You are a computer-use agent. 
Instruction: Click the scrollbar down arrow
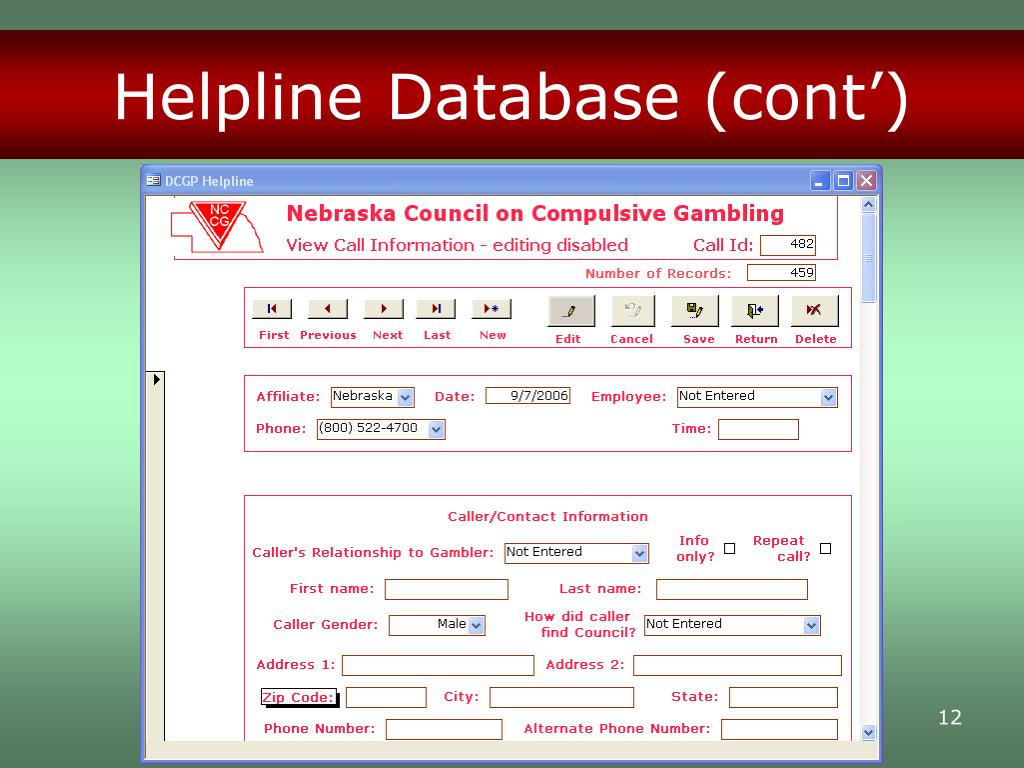click(x=868, y=732)
